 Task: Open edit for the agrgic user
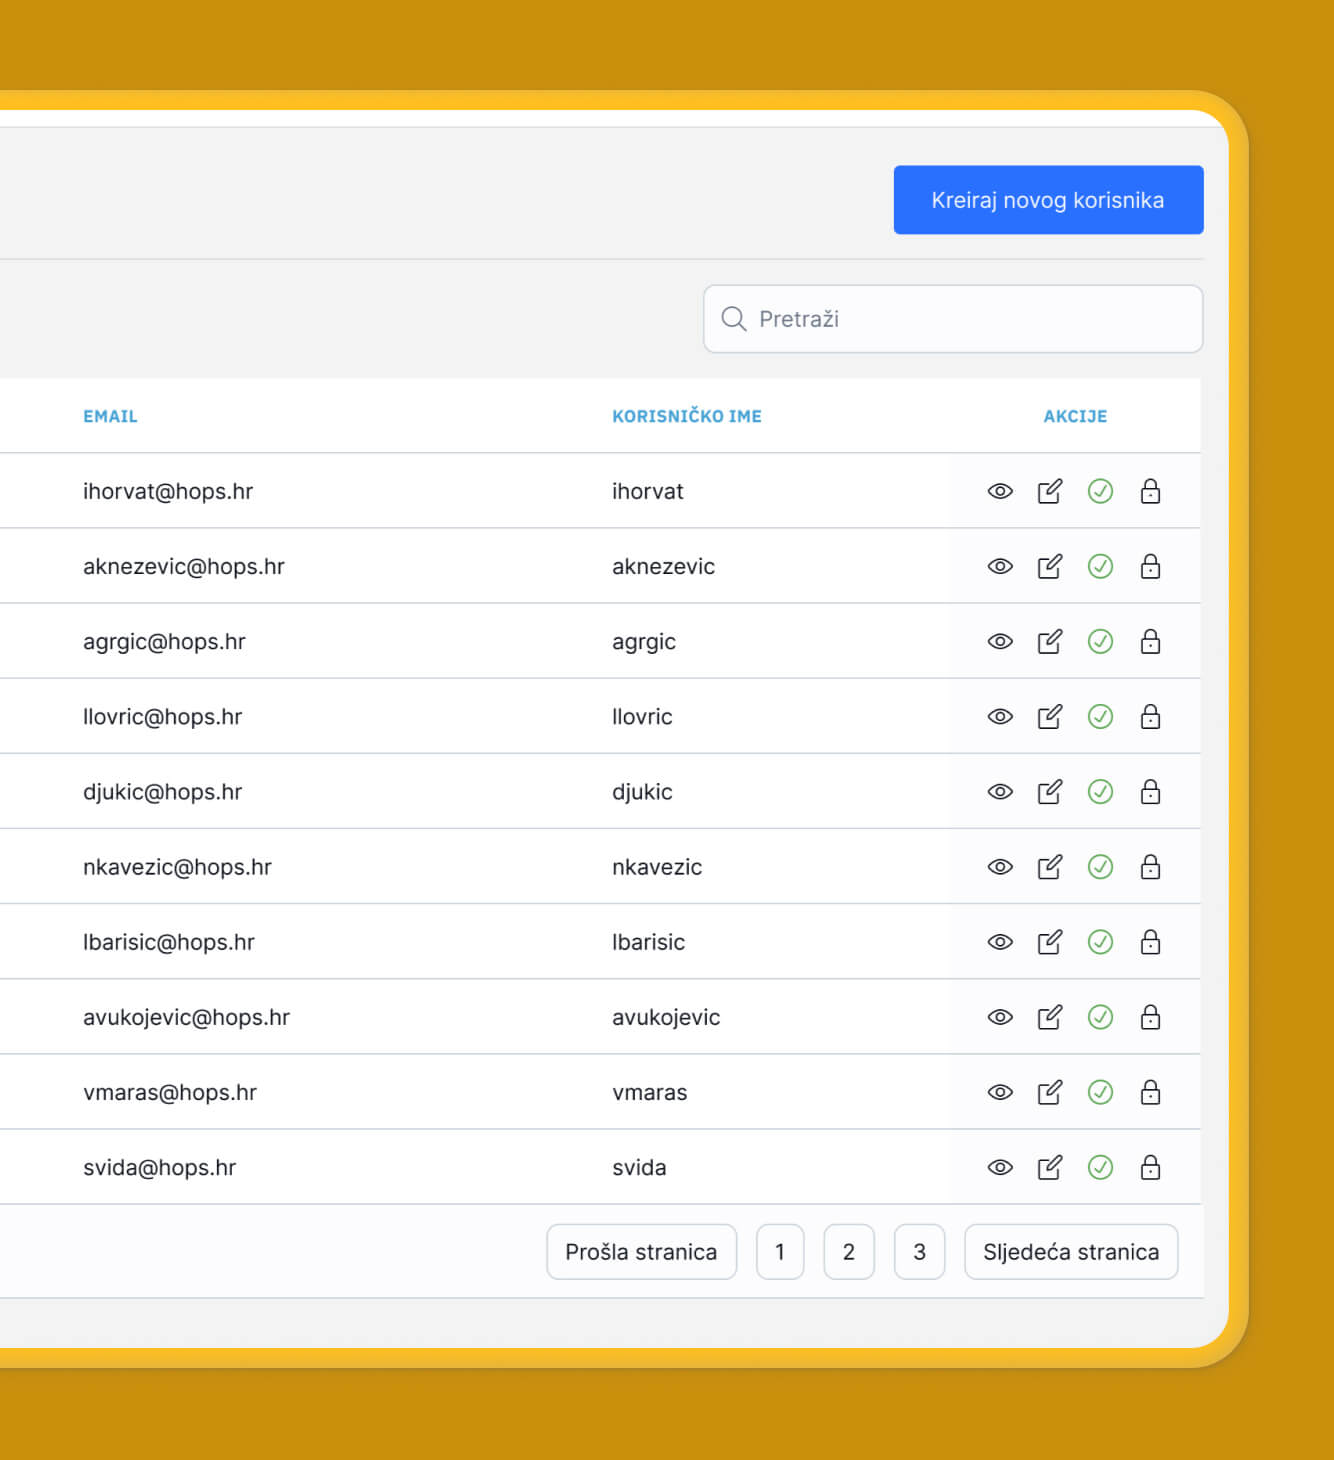[x=1050, y=641]
